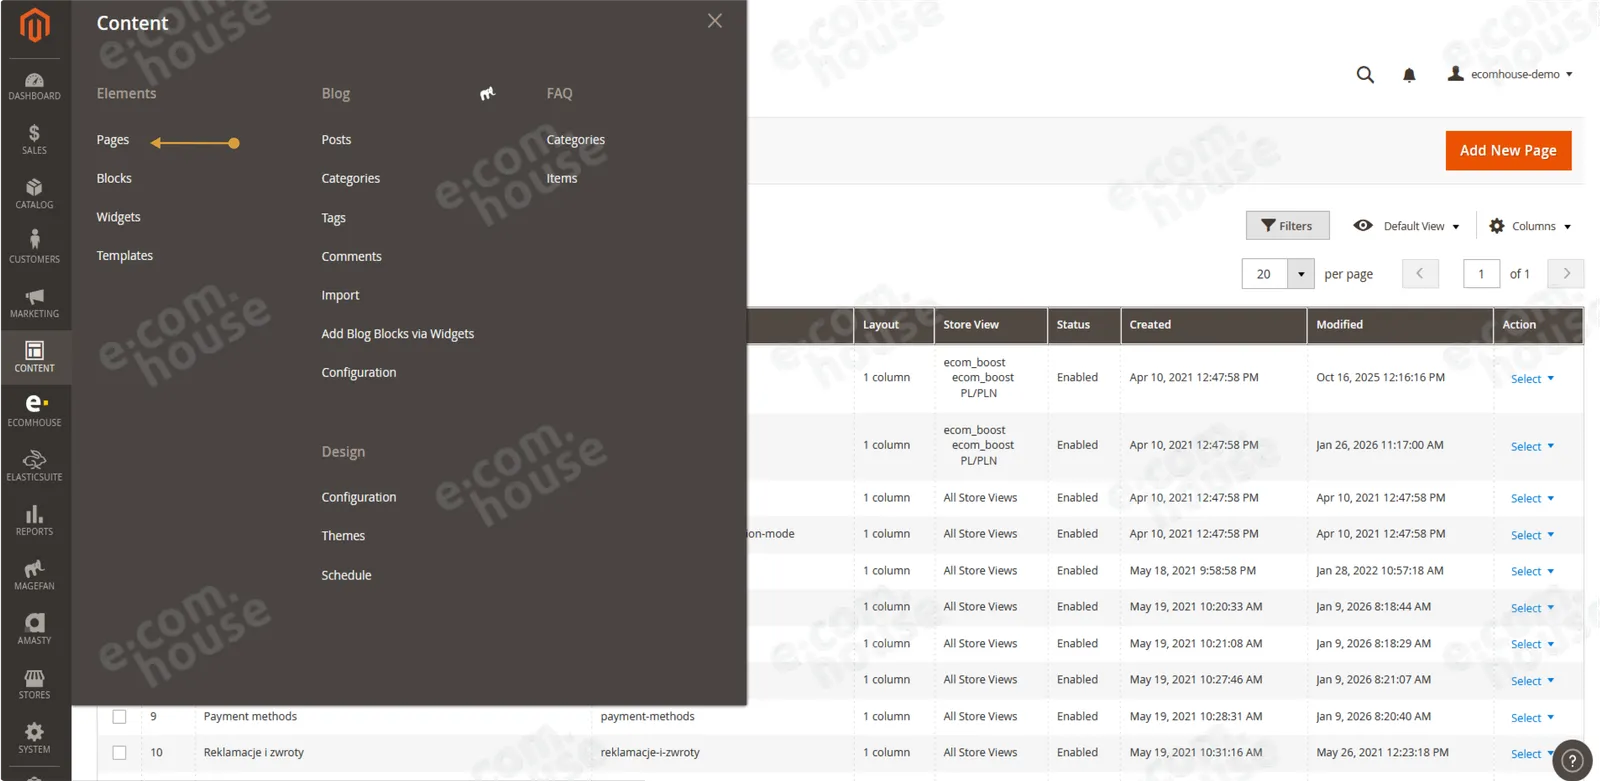This screenshot has height=781, width=1600.
Task: Open the Filters button
Action: 1287,226
